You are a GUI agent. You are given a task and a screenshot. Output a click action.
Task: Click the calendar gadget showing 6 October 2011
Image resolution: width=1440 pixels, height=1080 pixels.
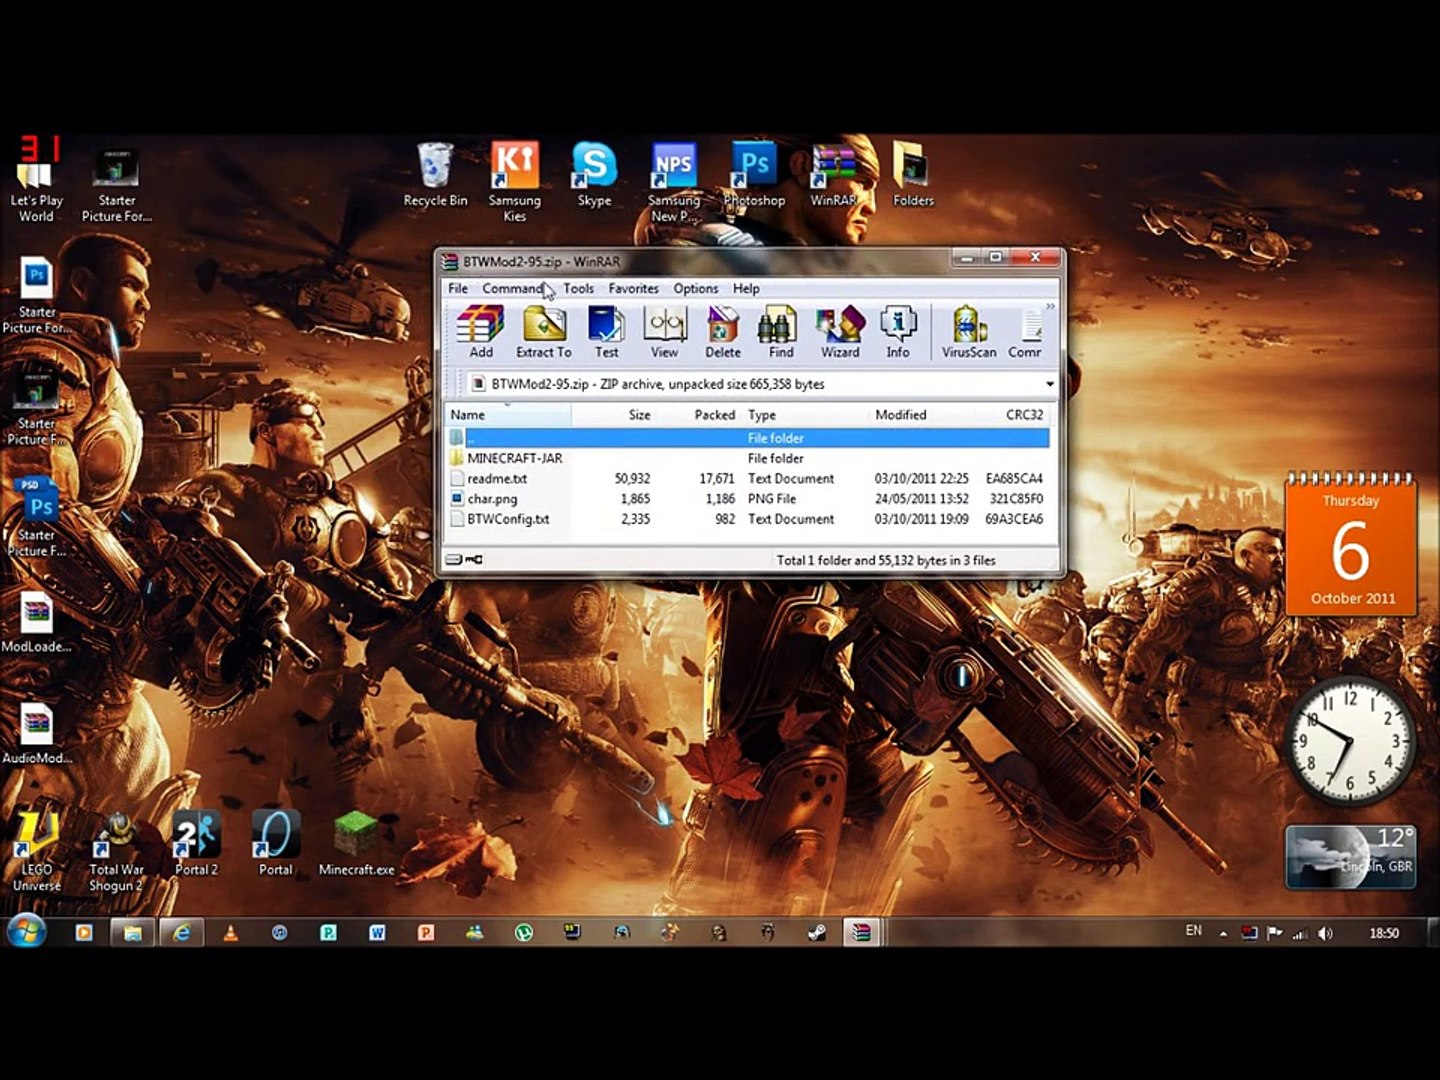point(1351,545)
